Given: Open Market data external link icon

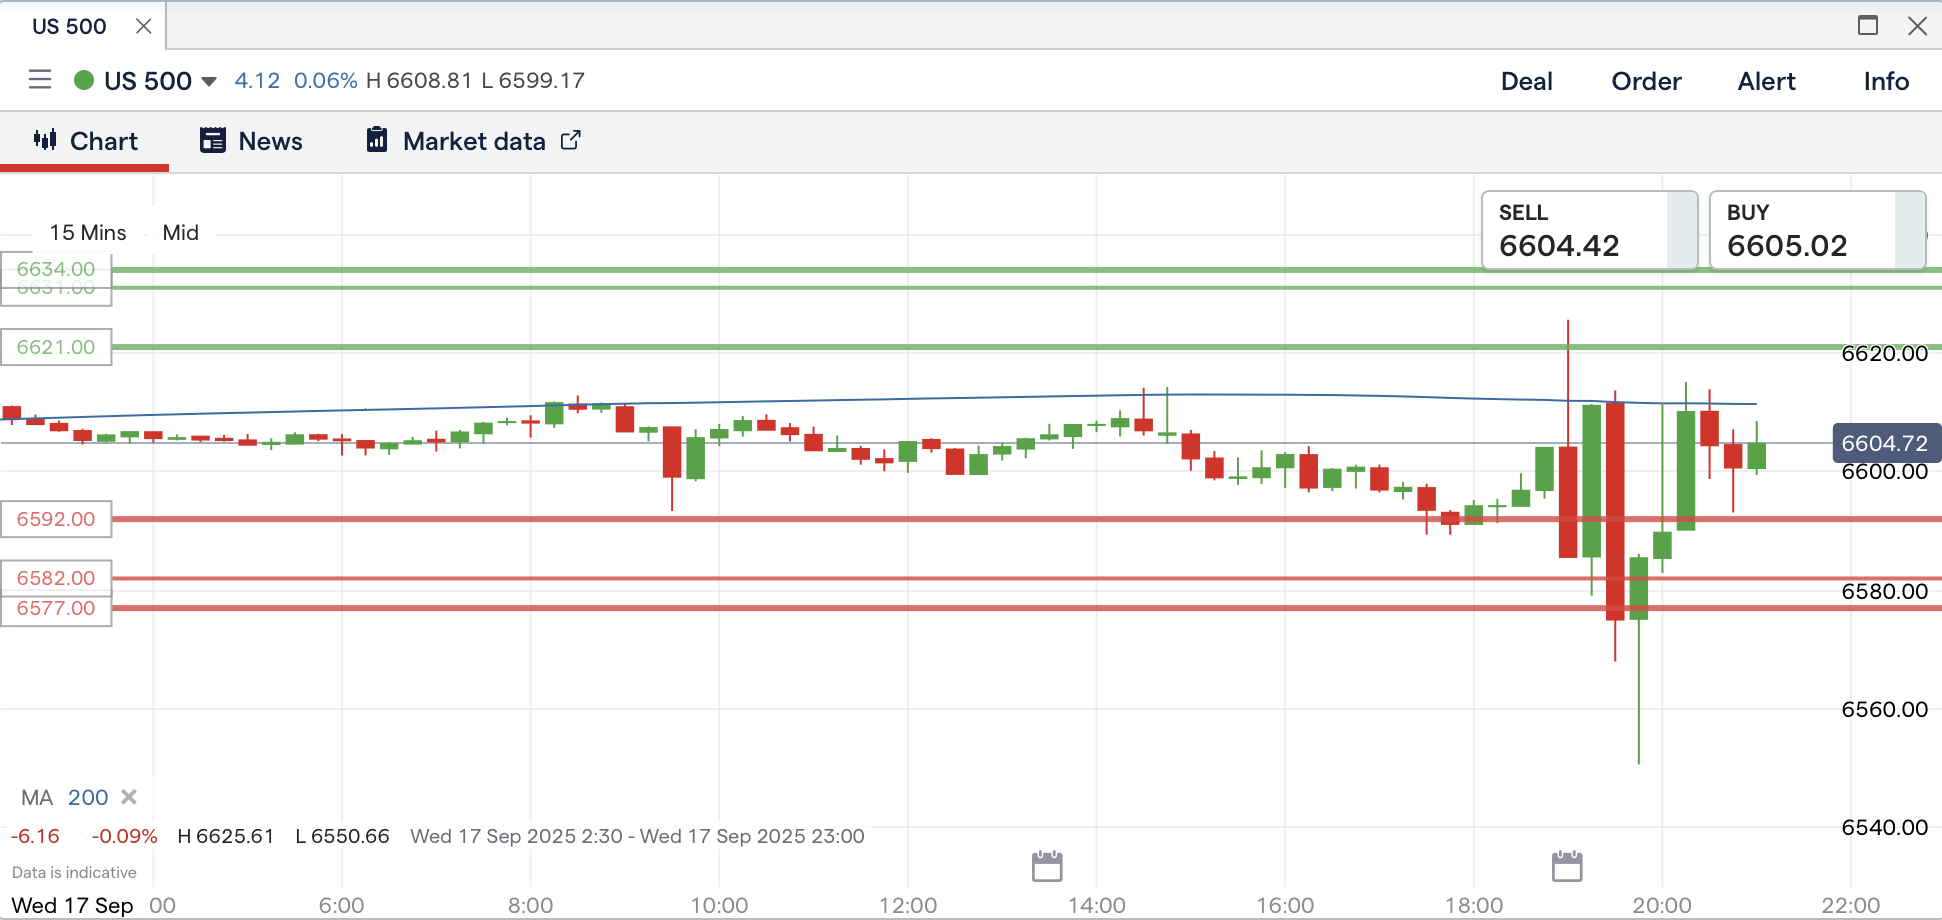Looking at the screenshot, I should click(571, 141).
